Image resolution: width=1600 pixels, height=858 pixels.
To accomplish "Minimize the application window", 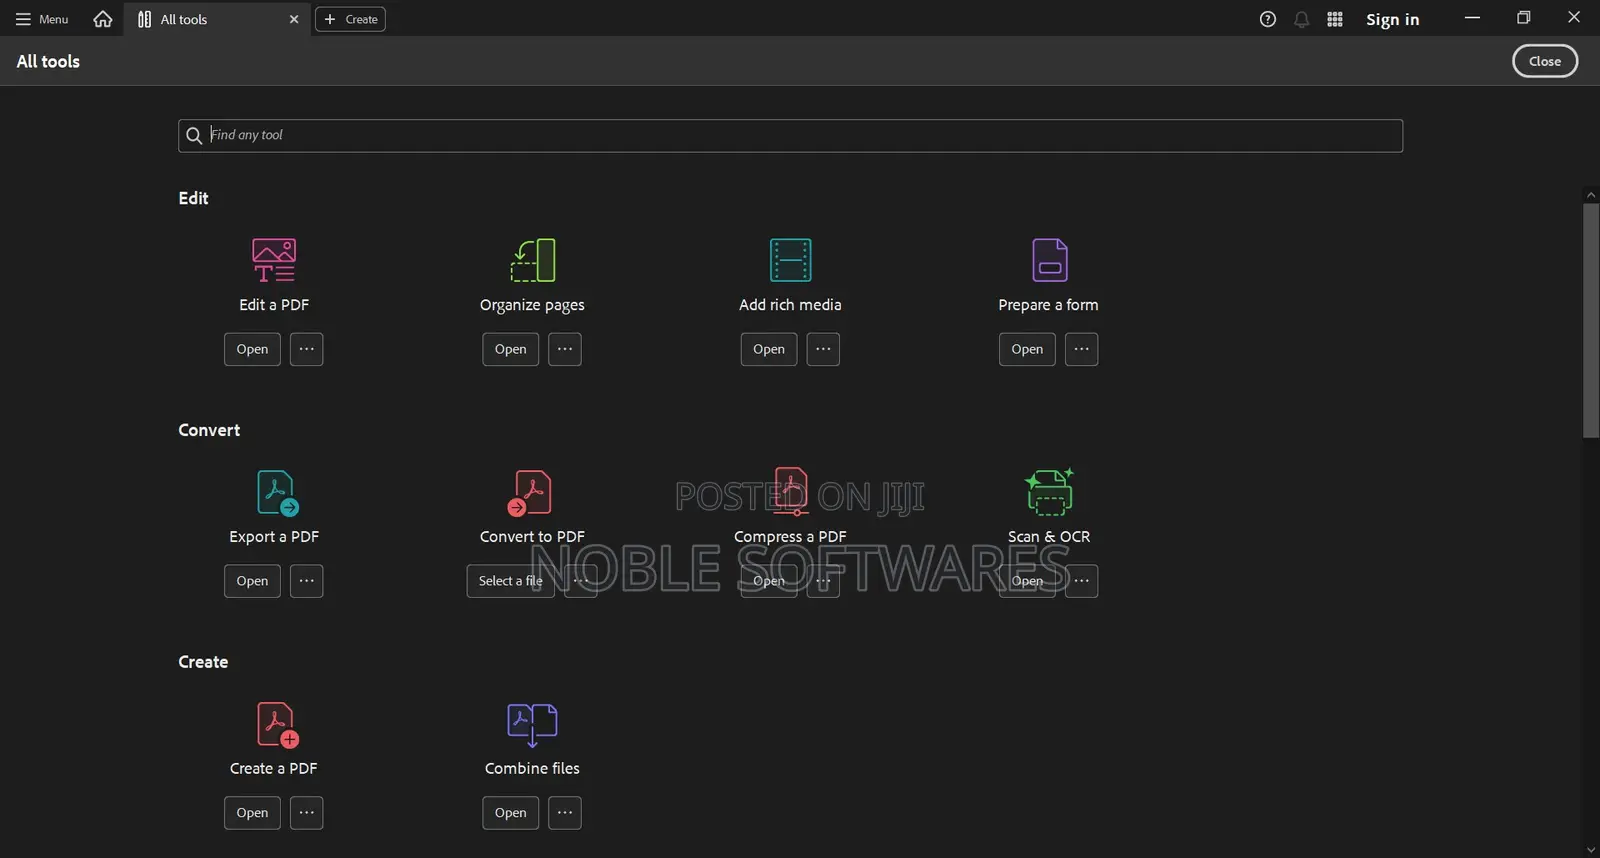I will [x=1472, y=18].
